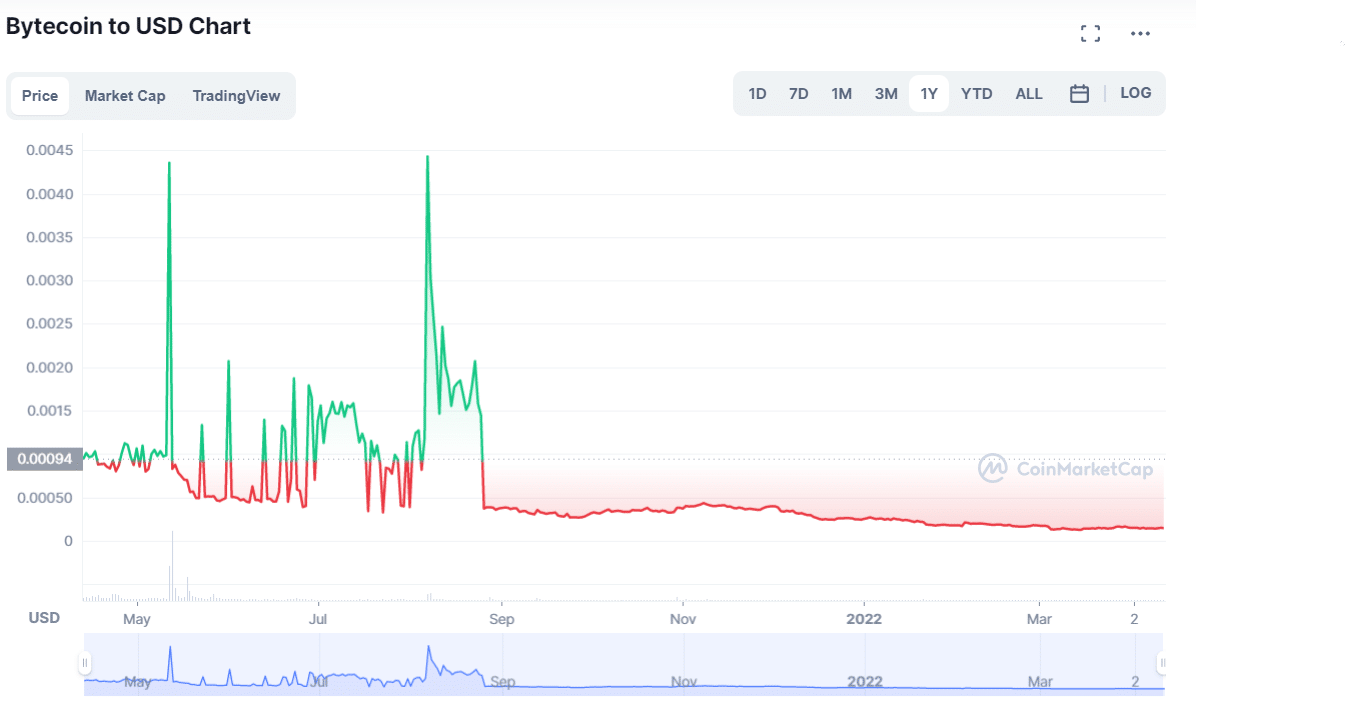This screenshot has height=707, width=1346.
Task: Open the three-dot more options menu
Action: (x=1140, y=34)
